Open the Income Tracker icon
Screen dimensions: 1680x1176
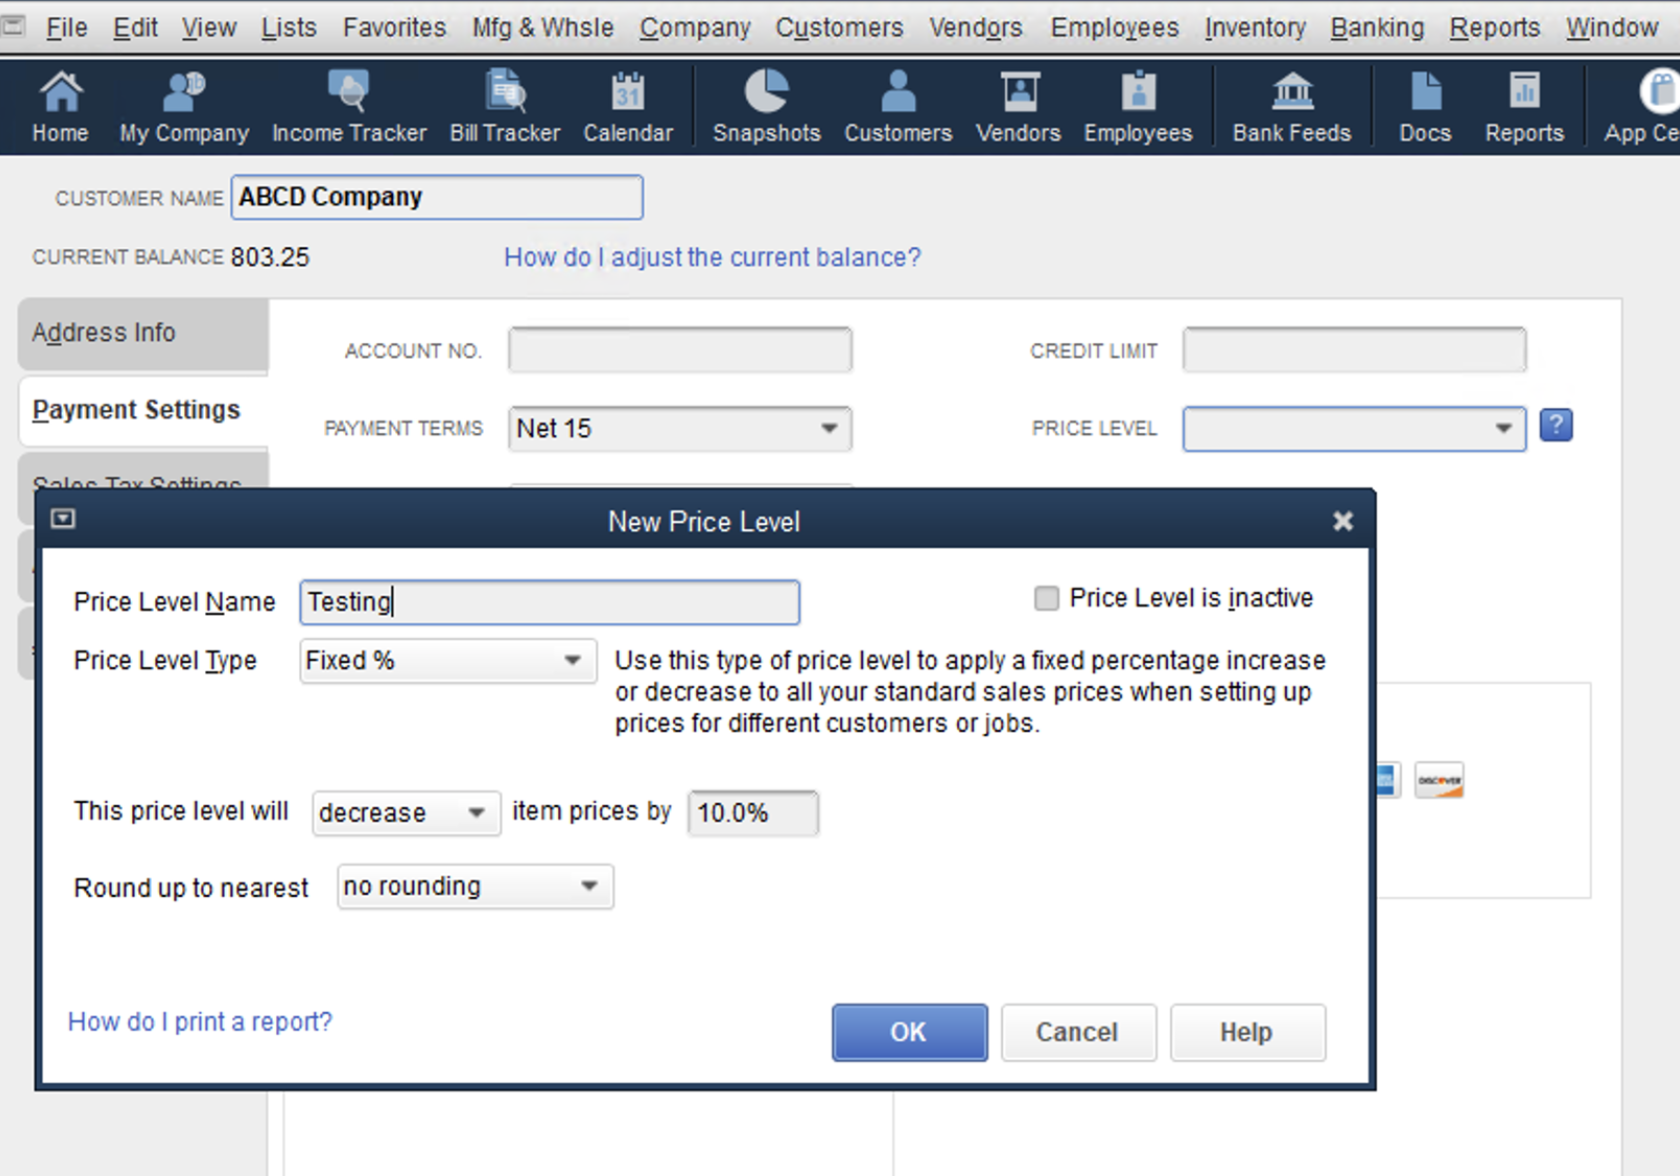click(x=349, y=107)
